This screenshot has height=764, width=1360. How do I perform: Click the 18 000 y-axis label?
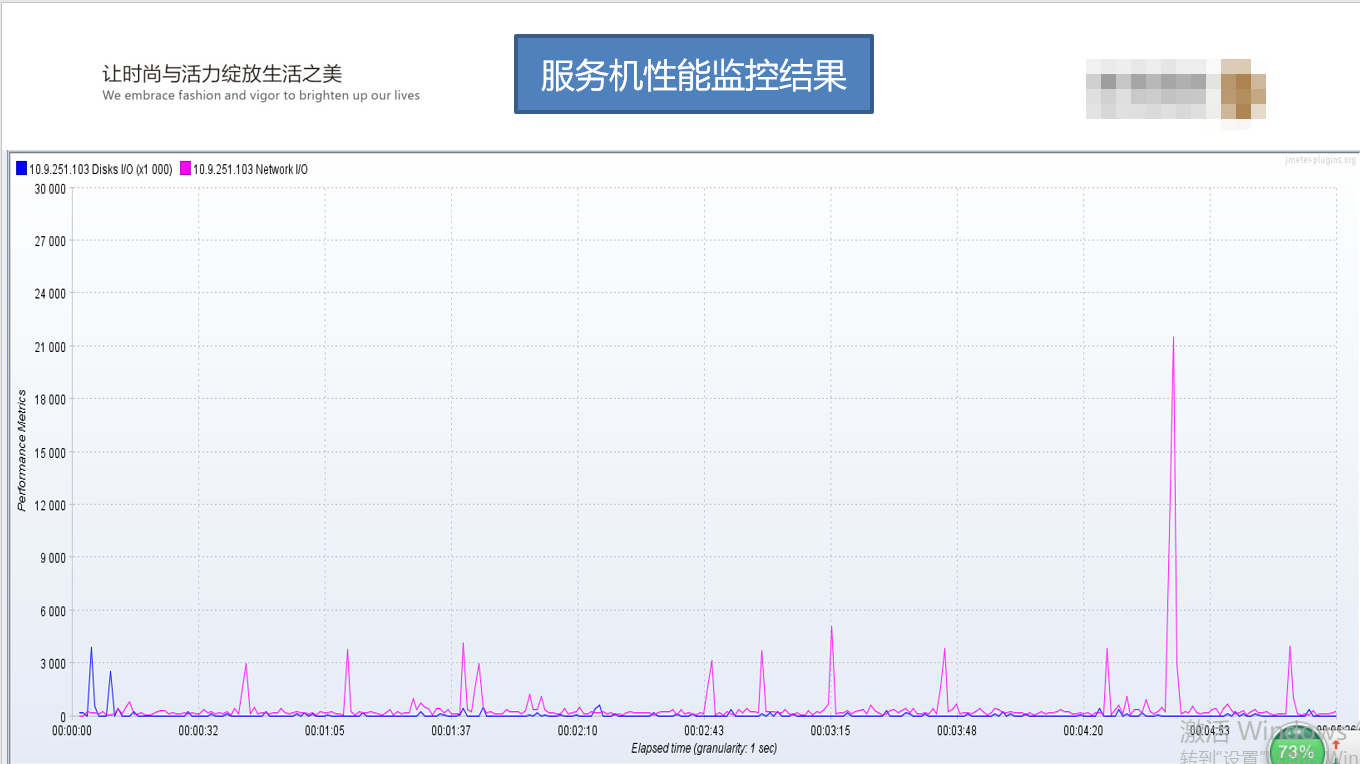pos(49,399)
